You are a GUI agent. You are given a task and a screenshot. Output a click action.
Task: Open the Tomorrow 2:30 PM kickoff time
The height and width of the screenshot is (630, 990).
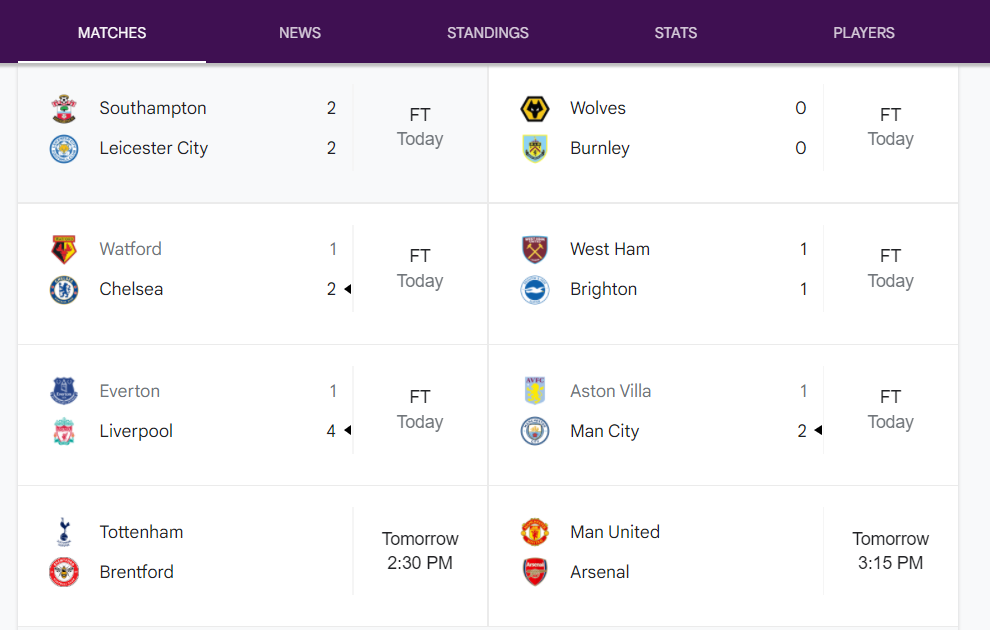(420, 551)
